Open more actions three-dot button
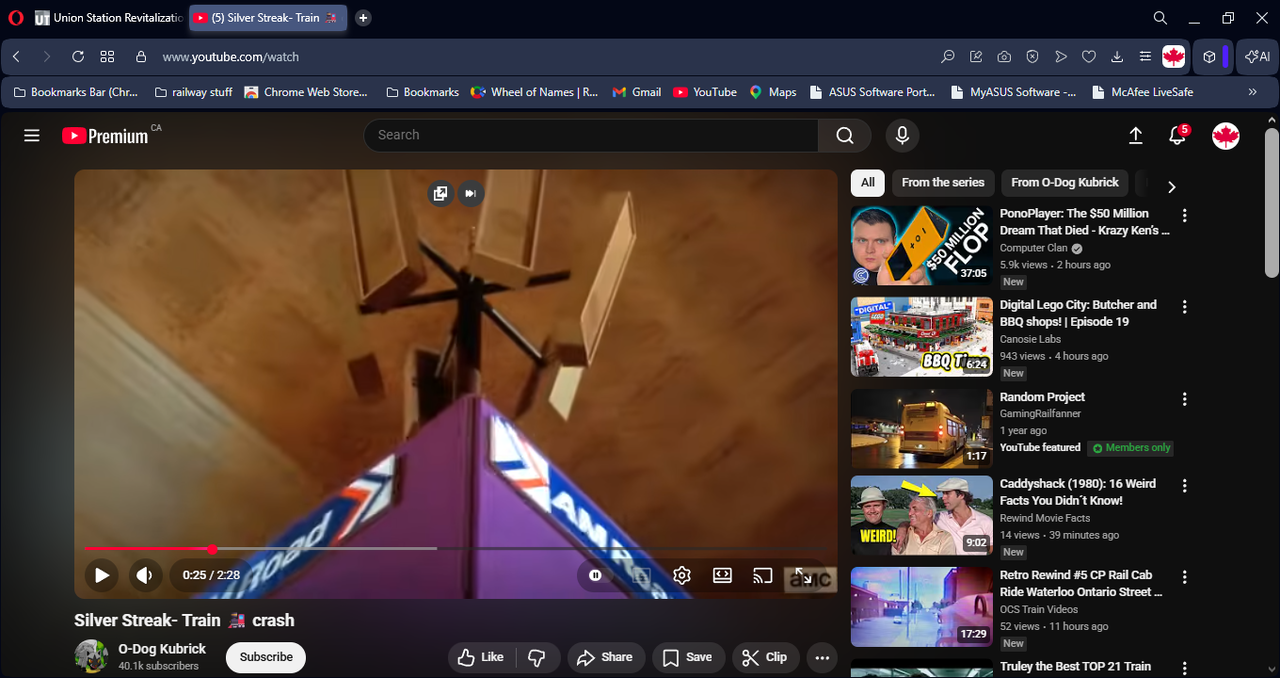This screenshot has width=1280, height=678. (x=822, y=657)
